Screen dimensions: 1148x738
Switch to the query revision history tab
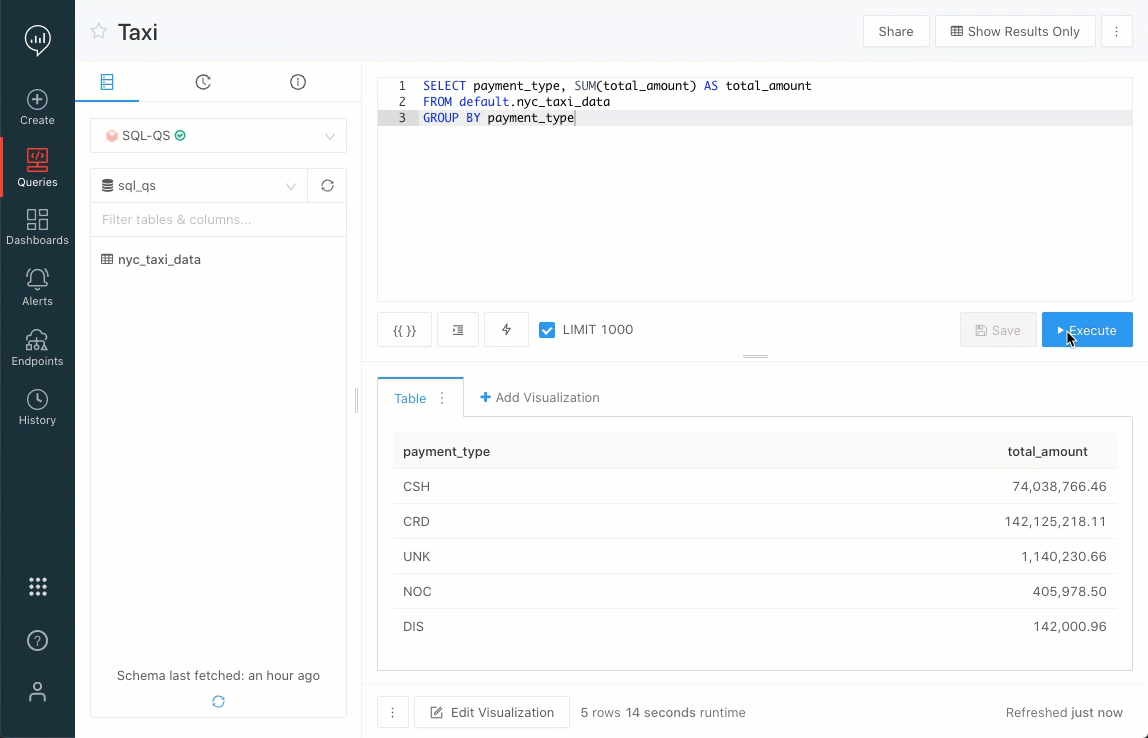click(x=203, y=82)
